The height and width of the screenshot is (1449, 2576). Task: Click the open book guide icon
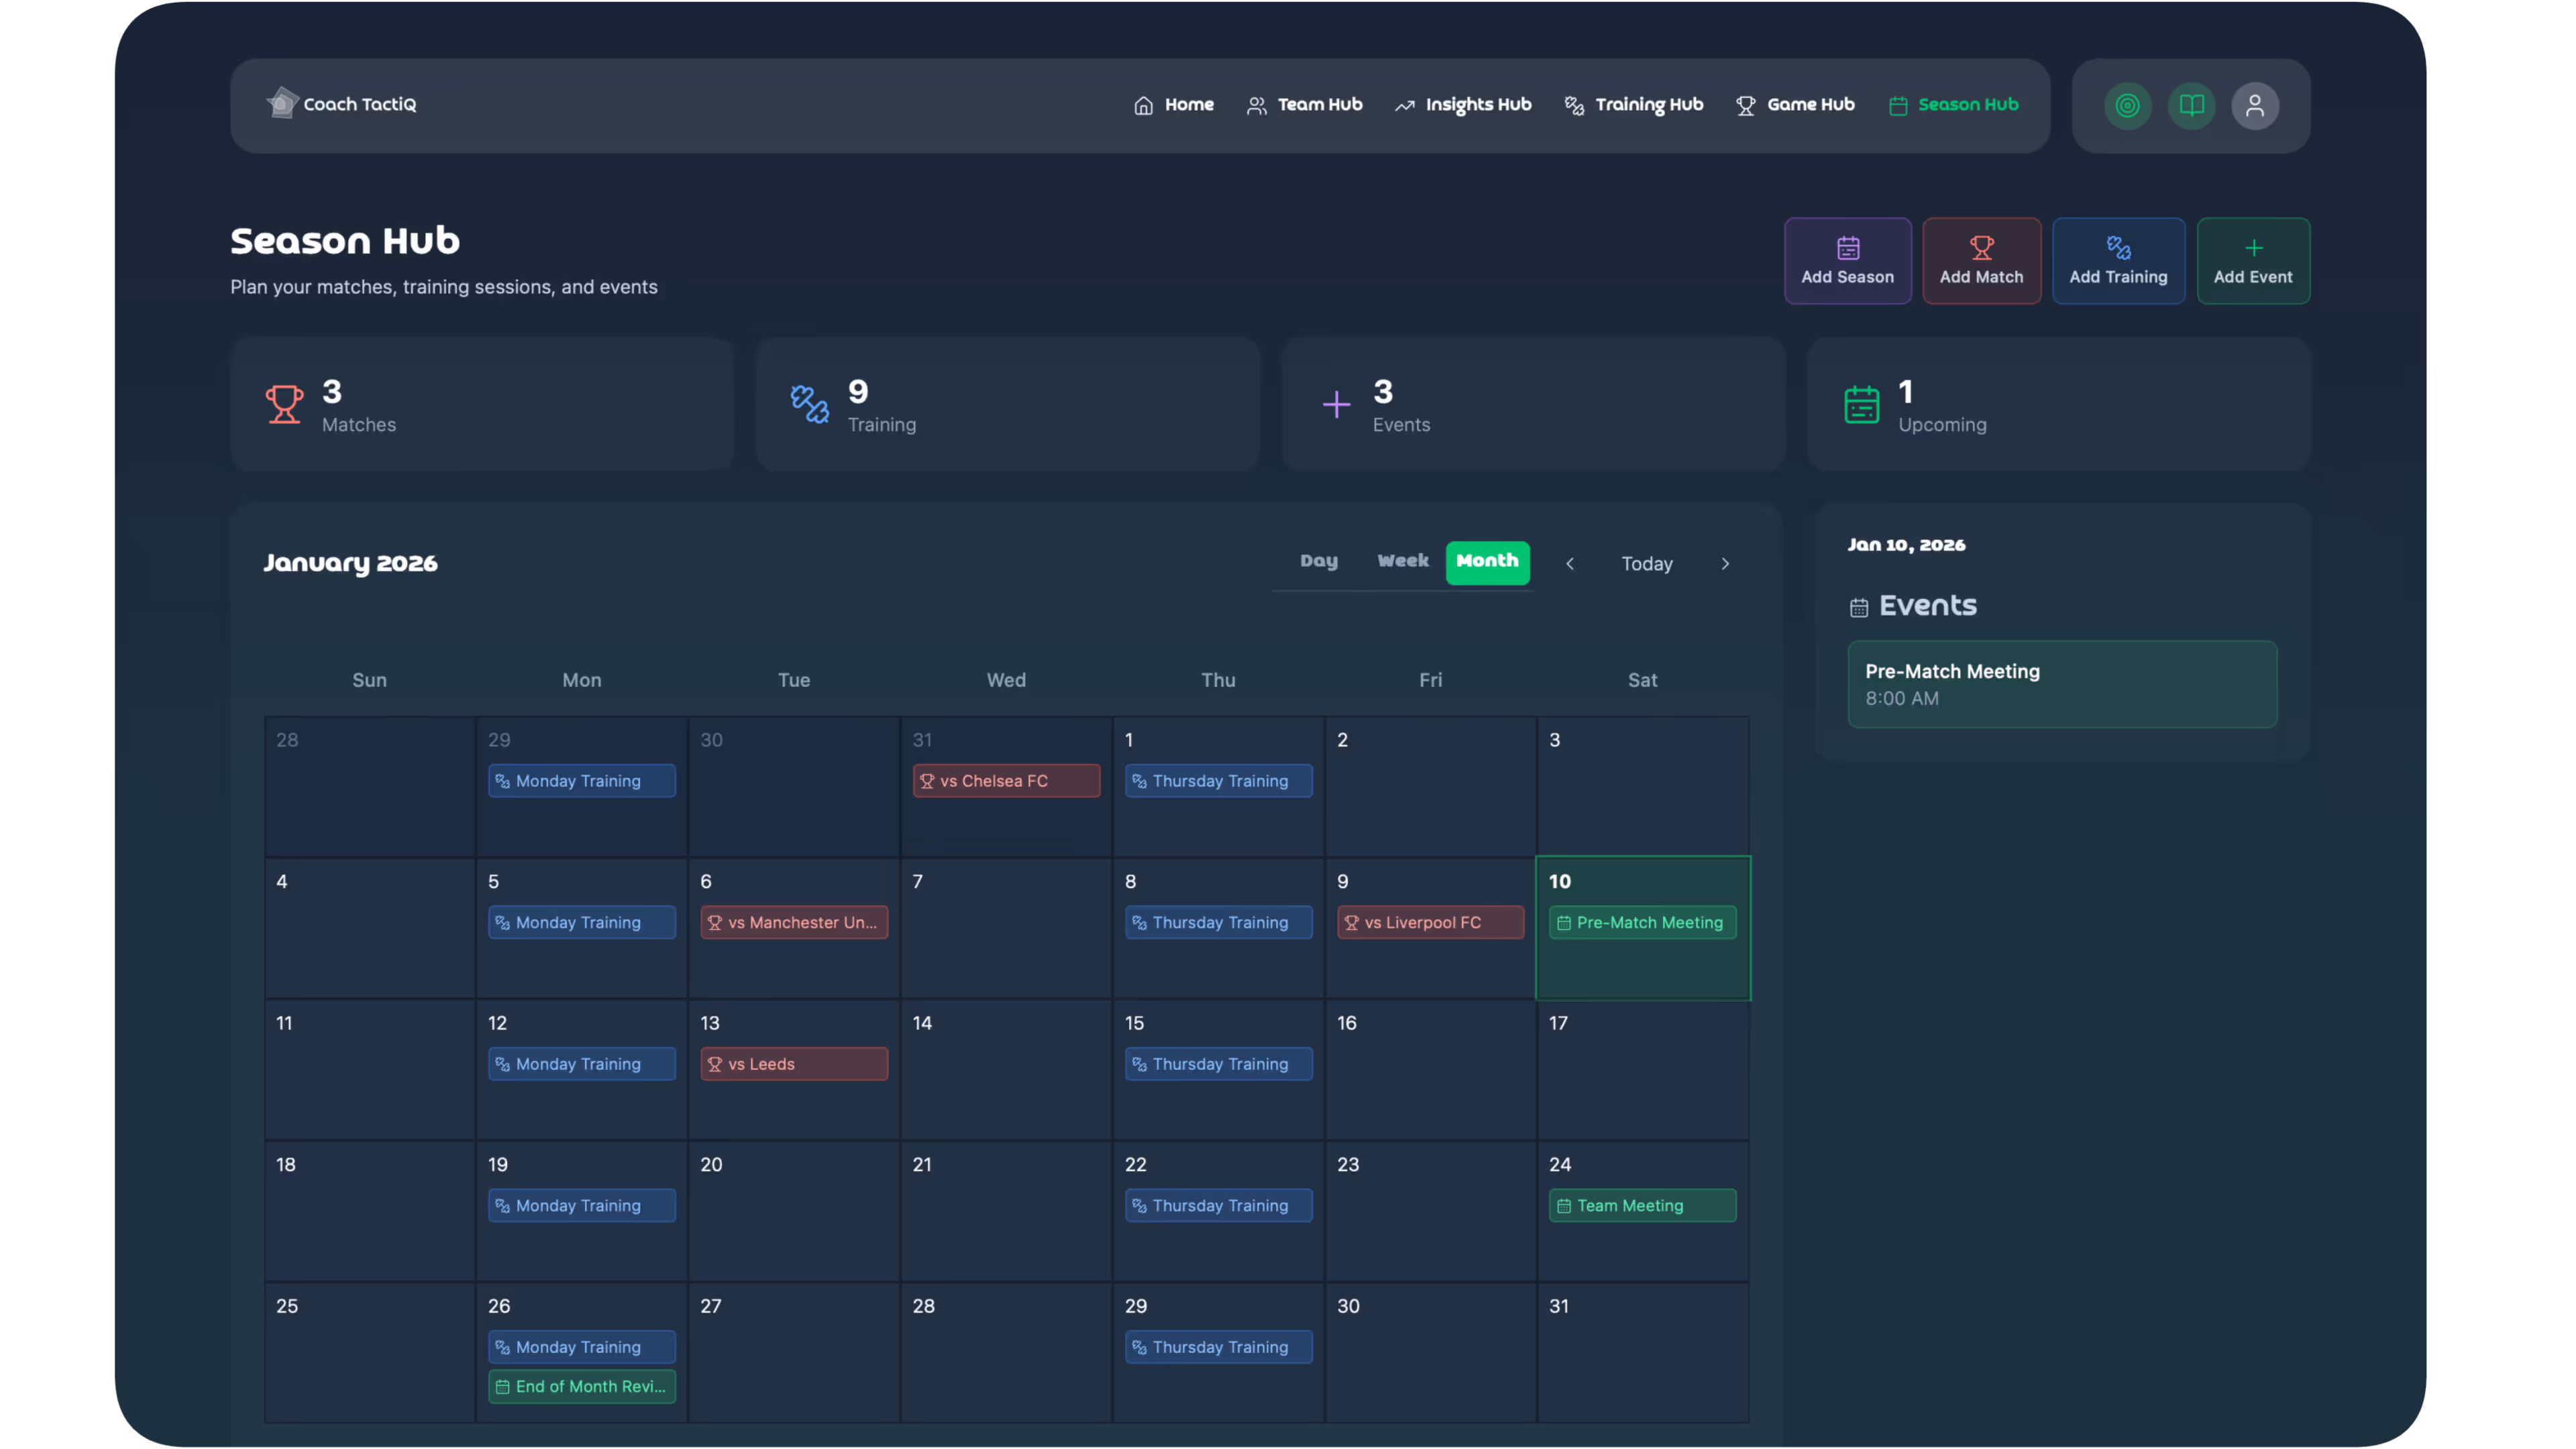[x=2191, y=105]
